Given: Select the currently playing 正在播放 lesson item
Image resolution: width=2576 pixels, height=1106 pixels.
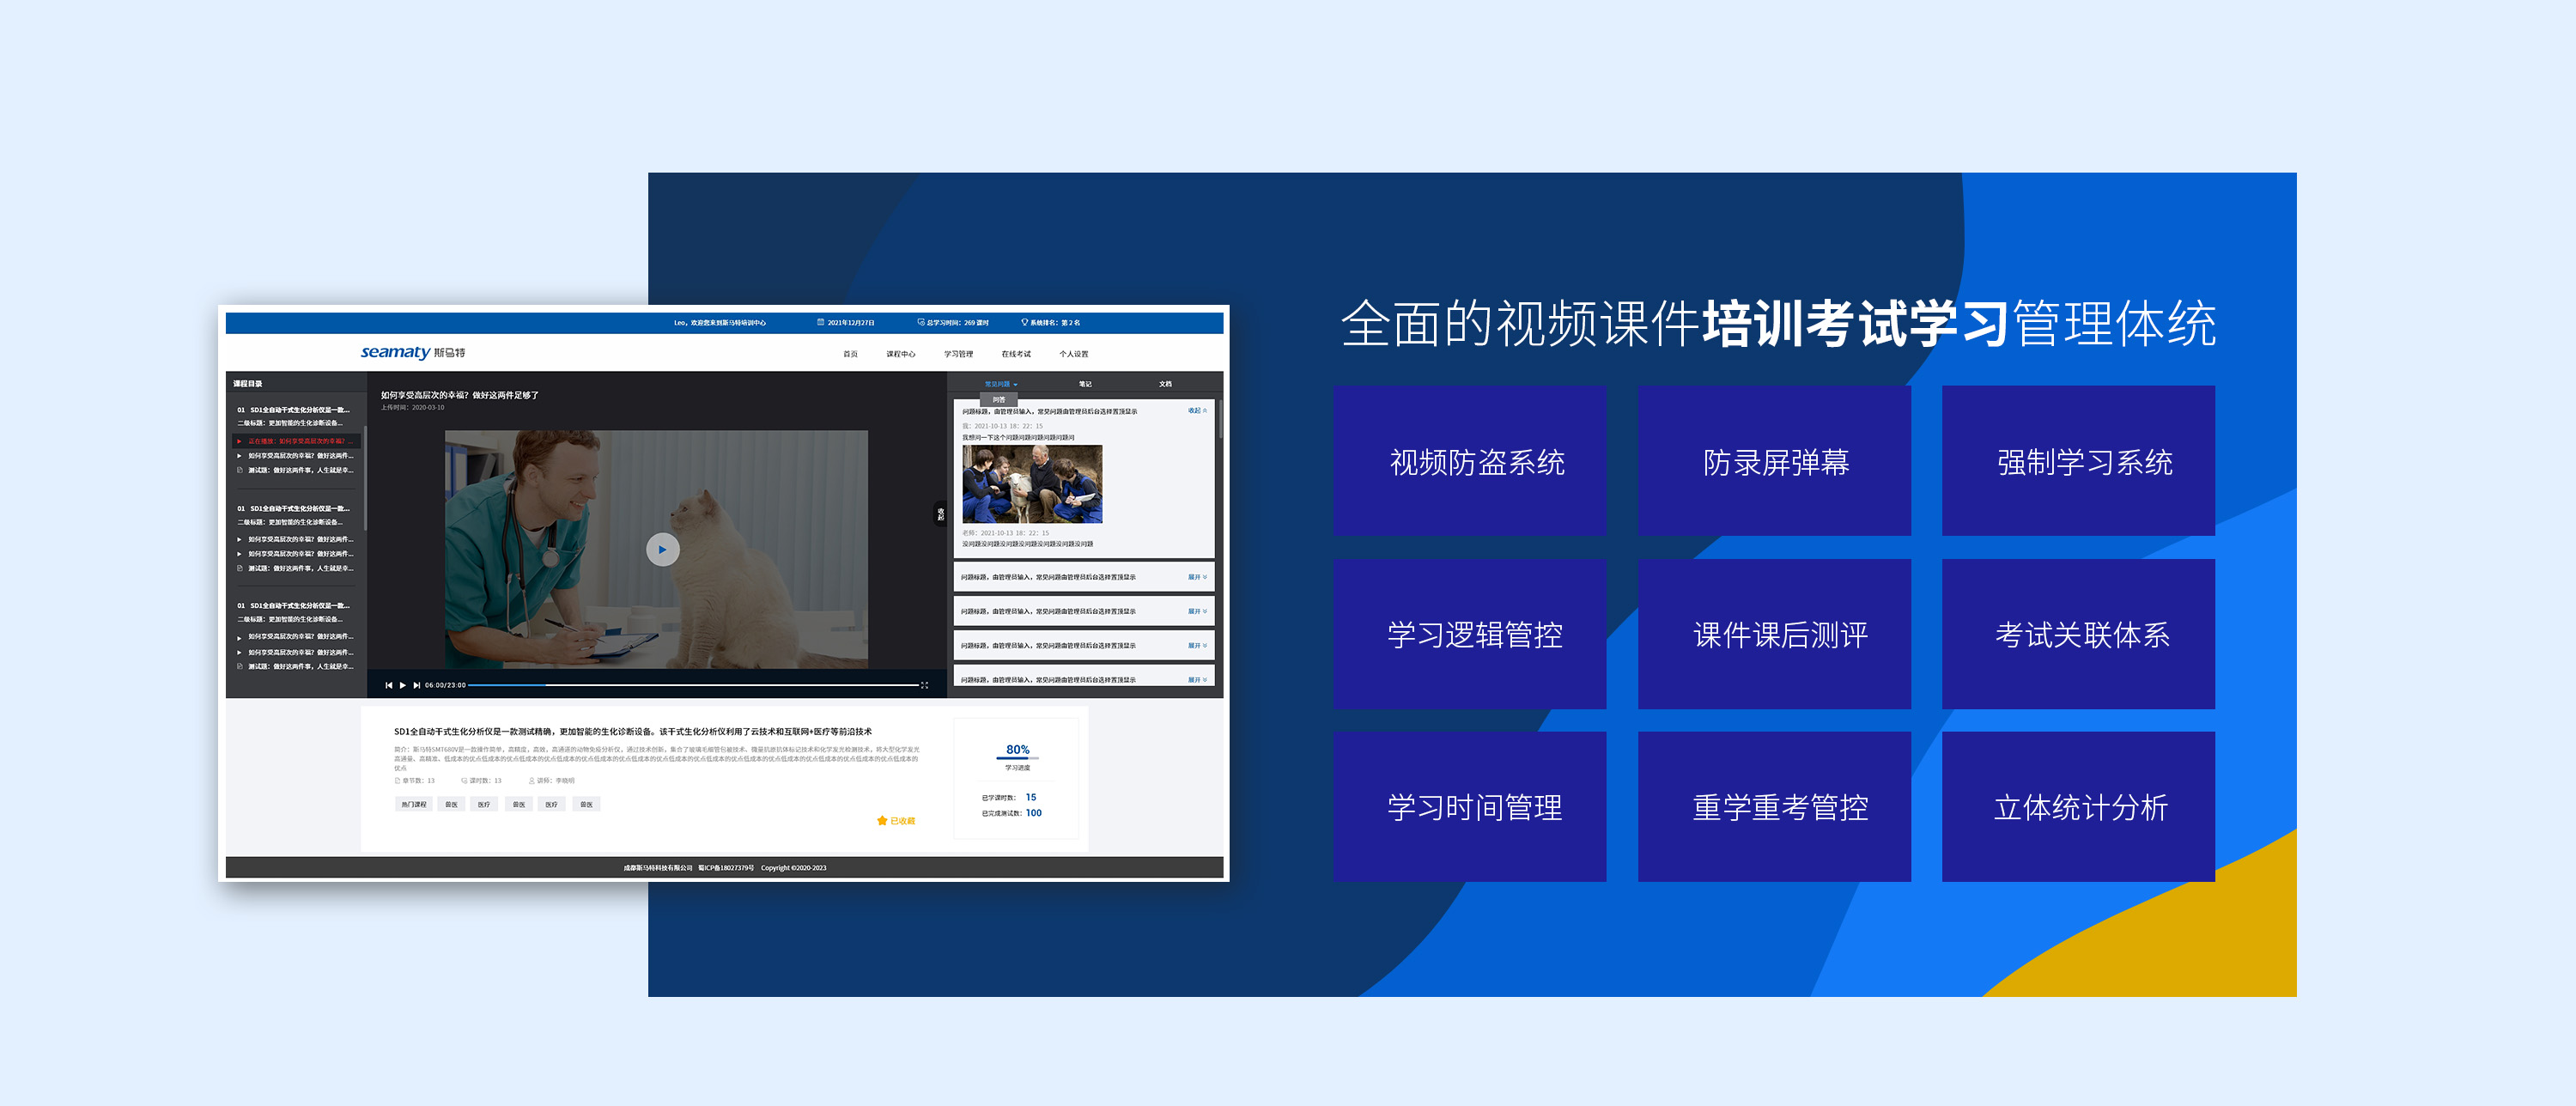Looking at the screenshot, I should (297, 441).
